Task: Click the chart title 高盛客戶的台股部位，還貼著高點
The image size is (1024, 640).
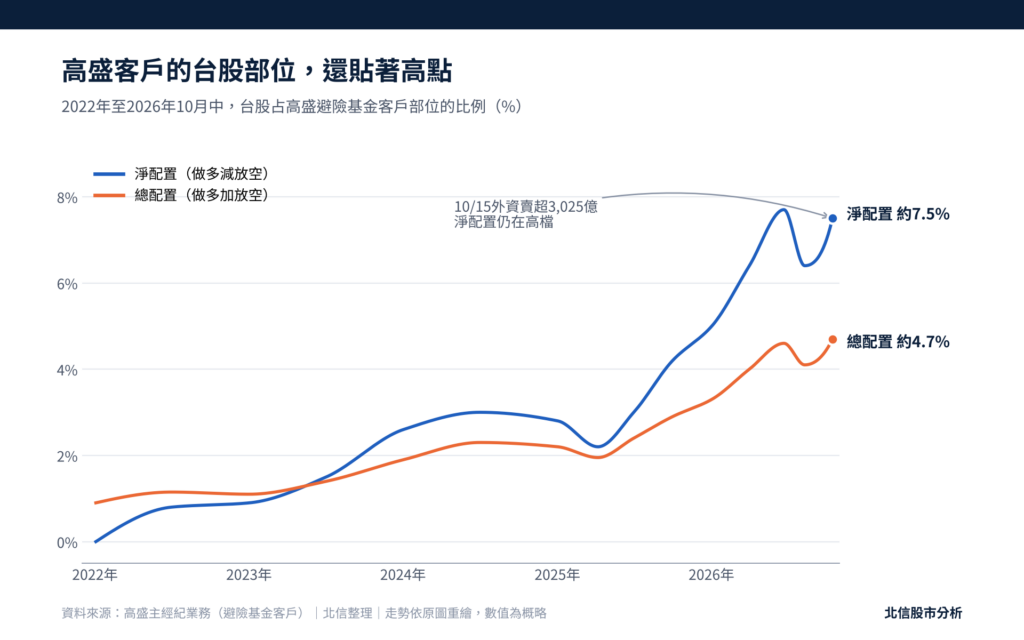Action: [x=257, y=71]
